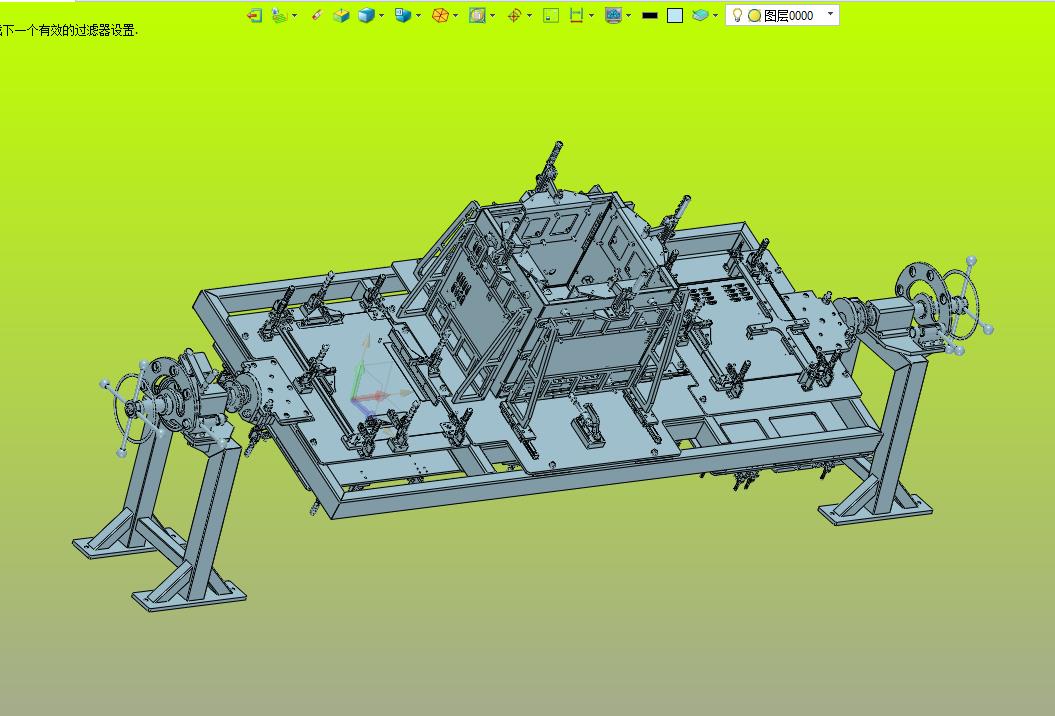Open the 图层0000 layer selection dropdown
This screenshot has height=716, width=1055.
tap(783, 15)
